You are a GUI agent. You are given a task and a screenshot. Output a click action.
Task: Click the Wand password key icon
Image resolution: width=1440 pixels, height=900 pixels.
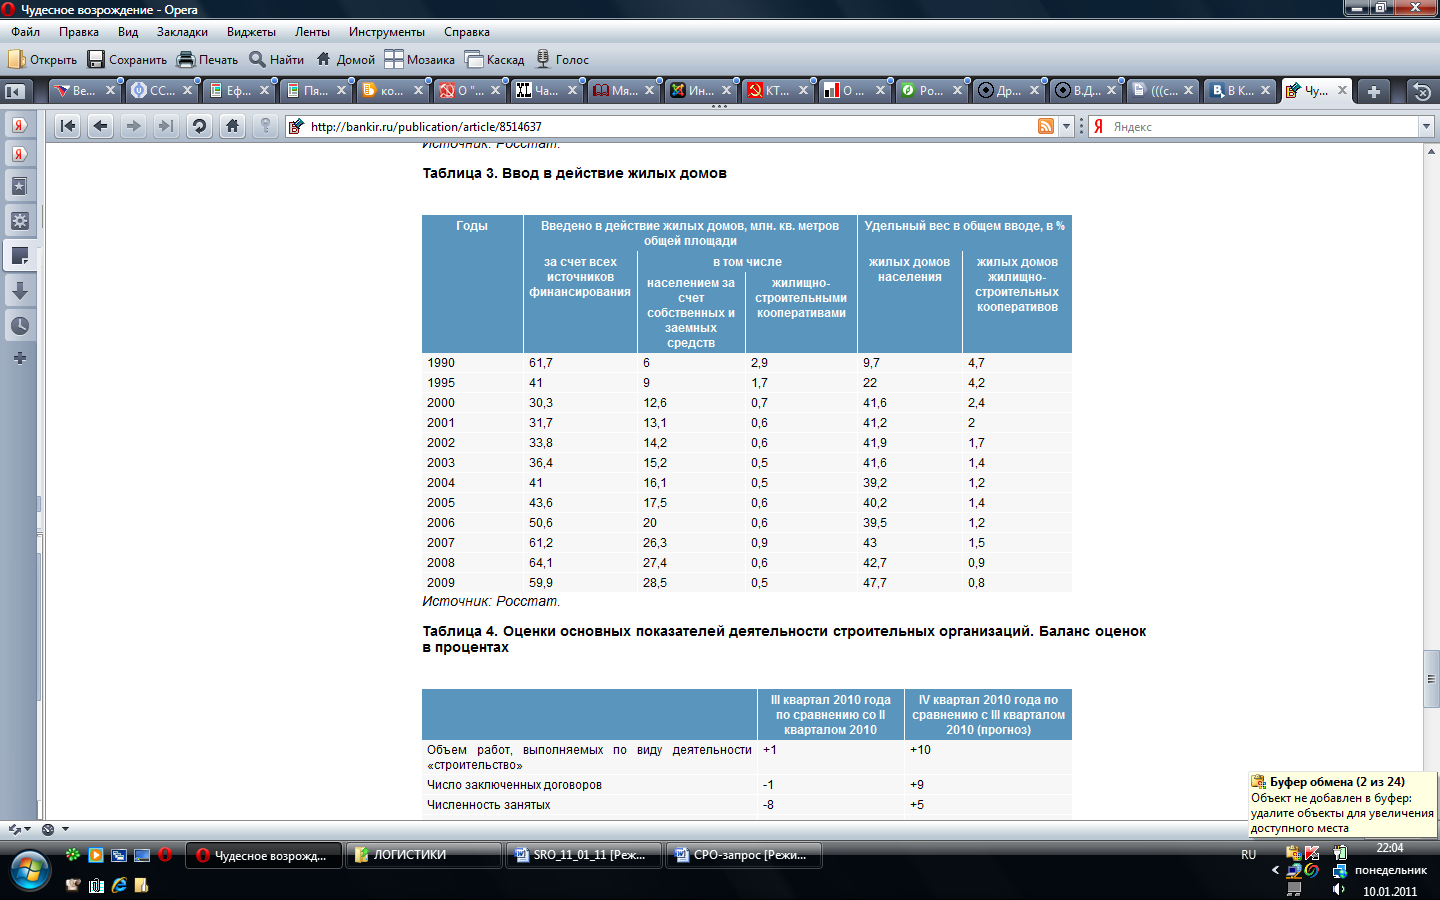click(x=265, y=126)
